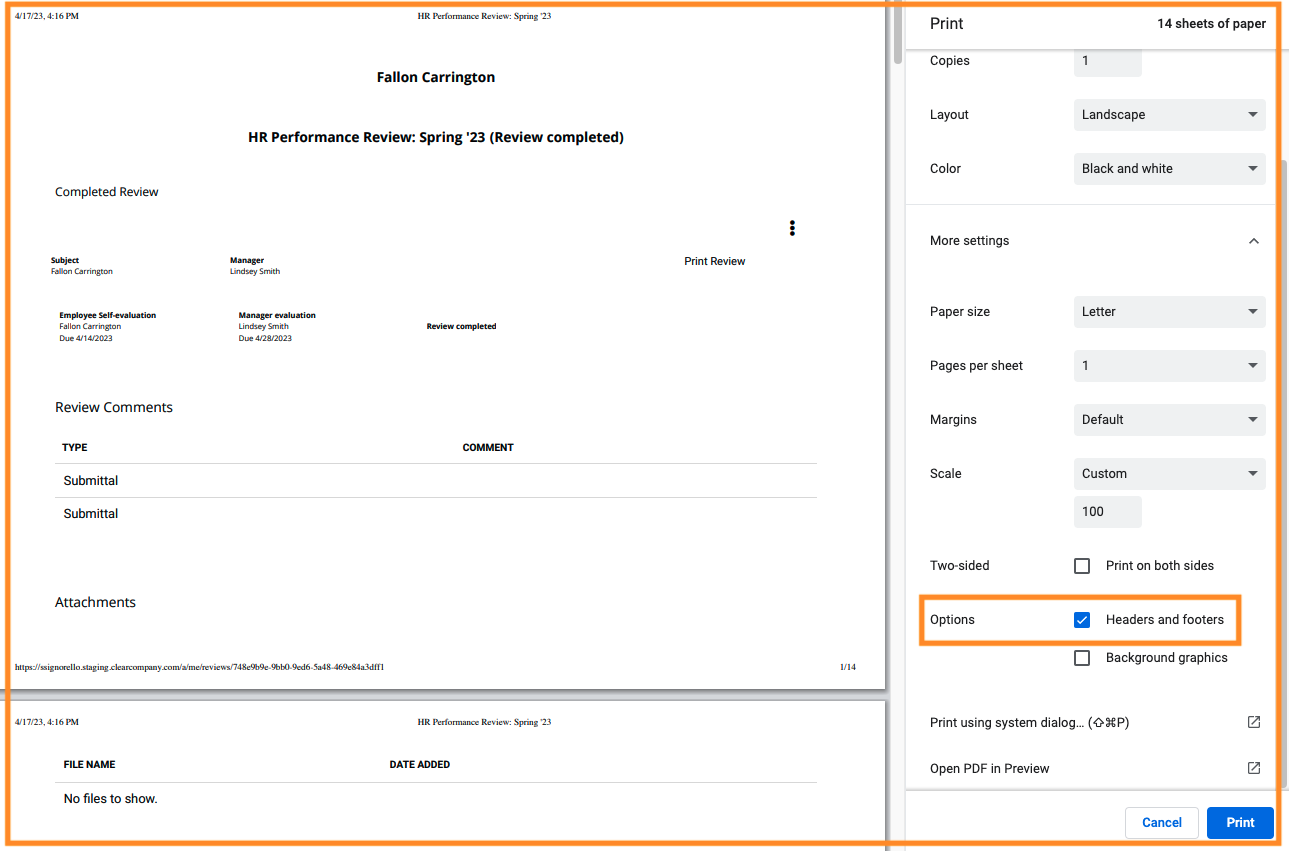The width and height of the screenshot is (1289, 851).
Task: Click the Attachments heading
Action: 95,602
